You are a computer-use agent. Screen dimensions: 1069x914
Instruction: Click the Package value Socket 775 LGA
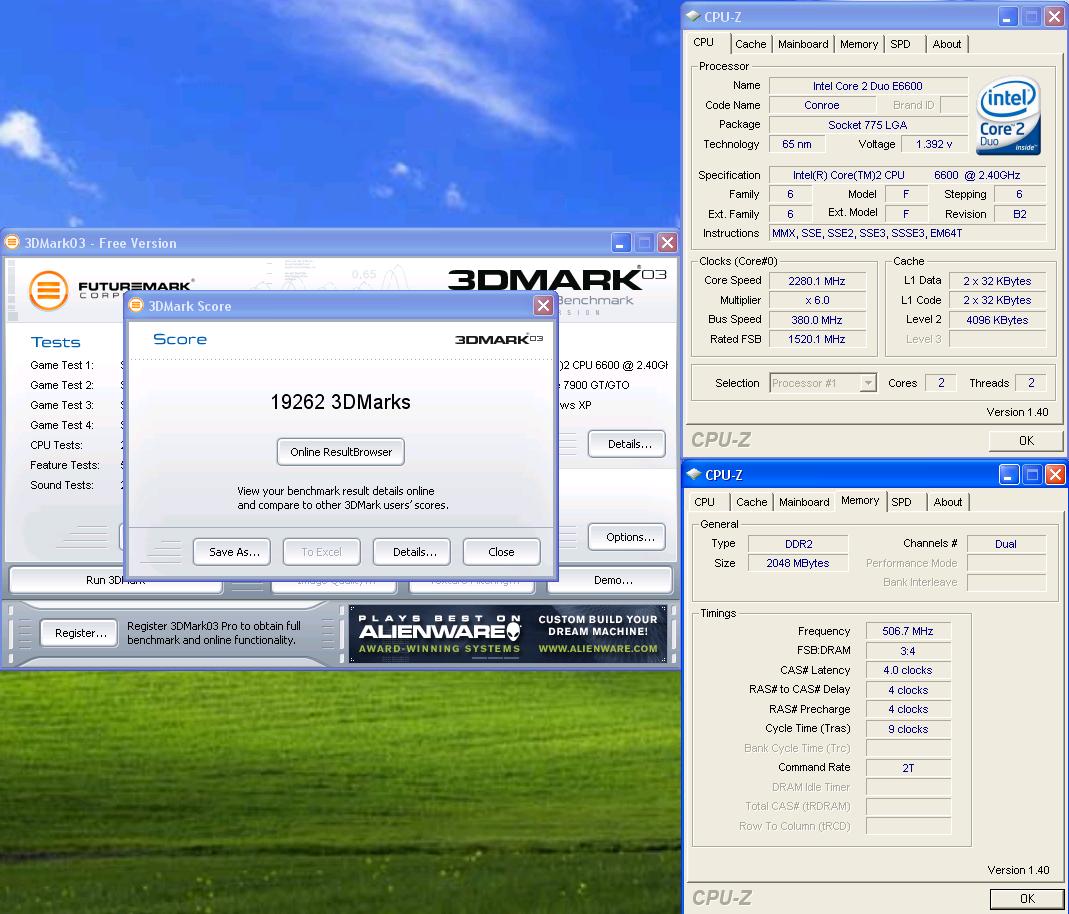(868, 125)
